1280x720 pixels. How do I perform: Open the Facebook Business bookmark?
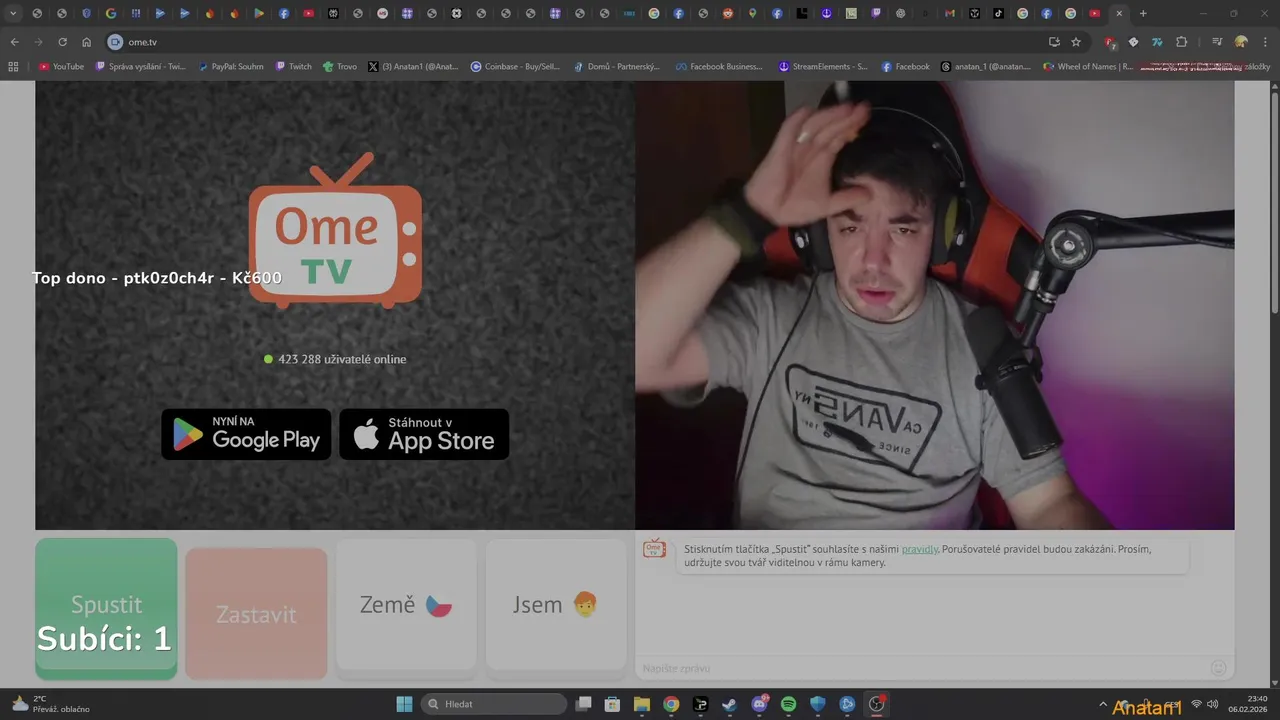(719, 66)
